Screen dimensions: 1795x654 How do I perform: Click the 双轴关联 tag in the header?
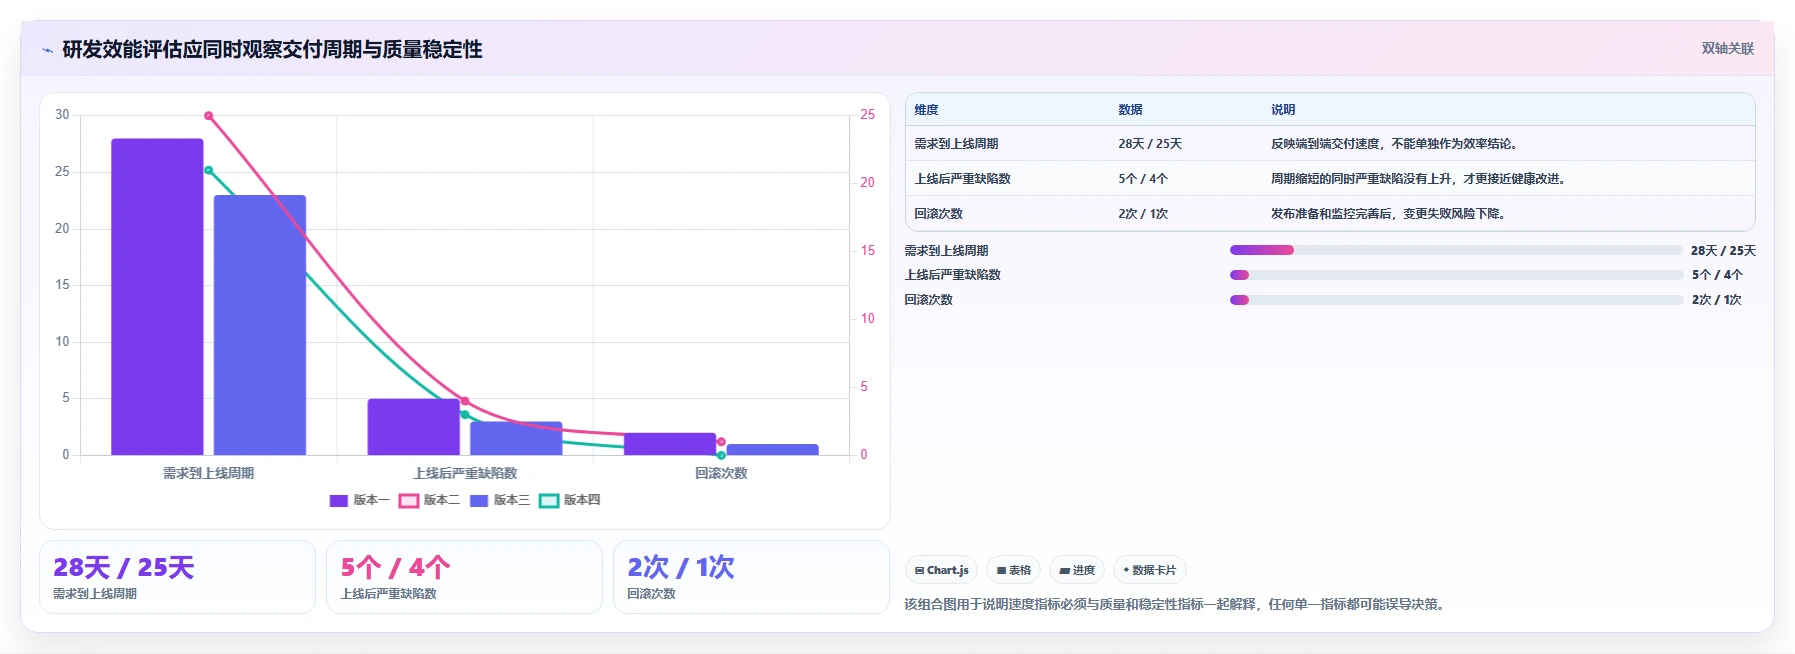pyautogui.click(x=1727, y=48)
